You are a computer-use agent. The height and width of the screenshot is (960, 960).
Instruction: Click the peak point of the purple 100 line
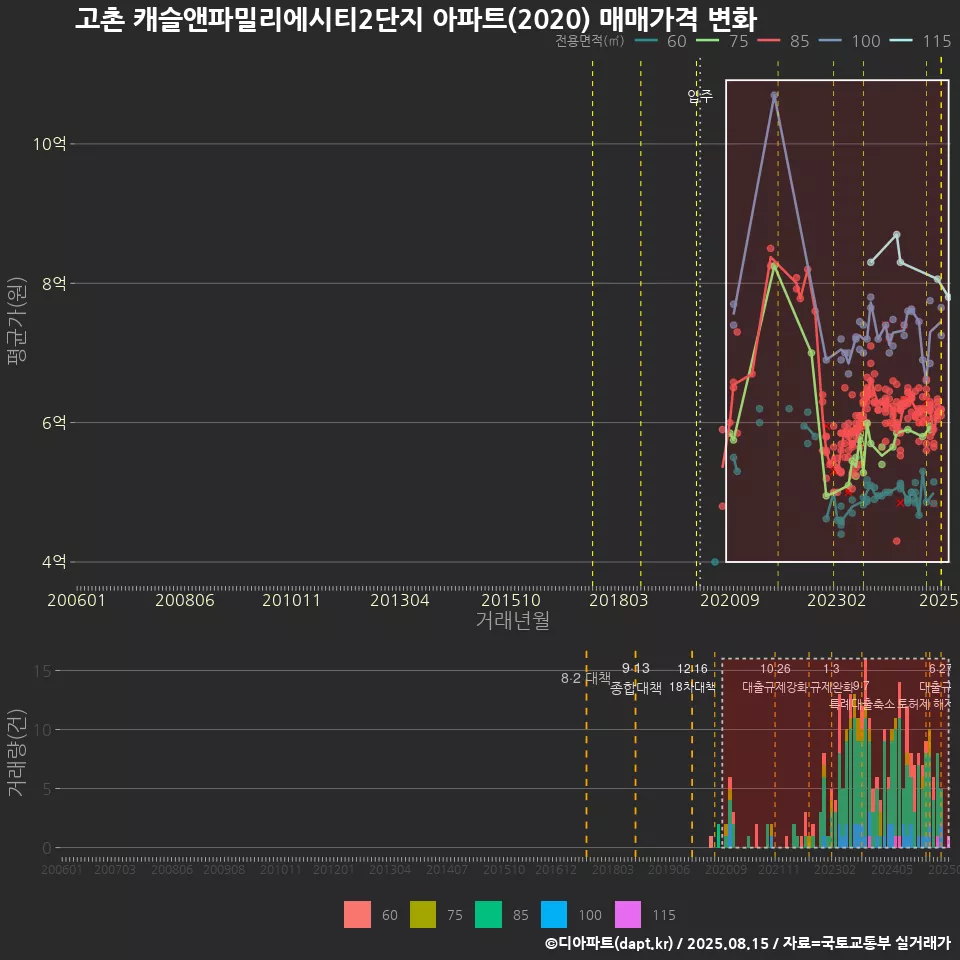(x=774, y=96)
